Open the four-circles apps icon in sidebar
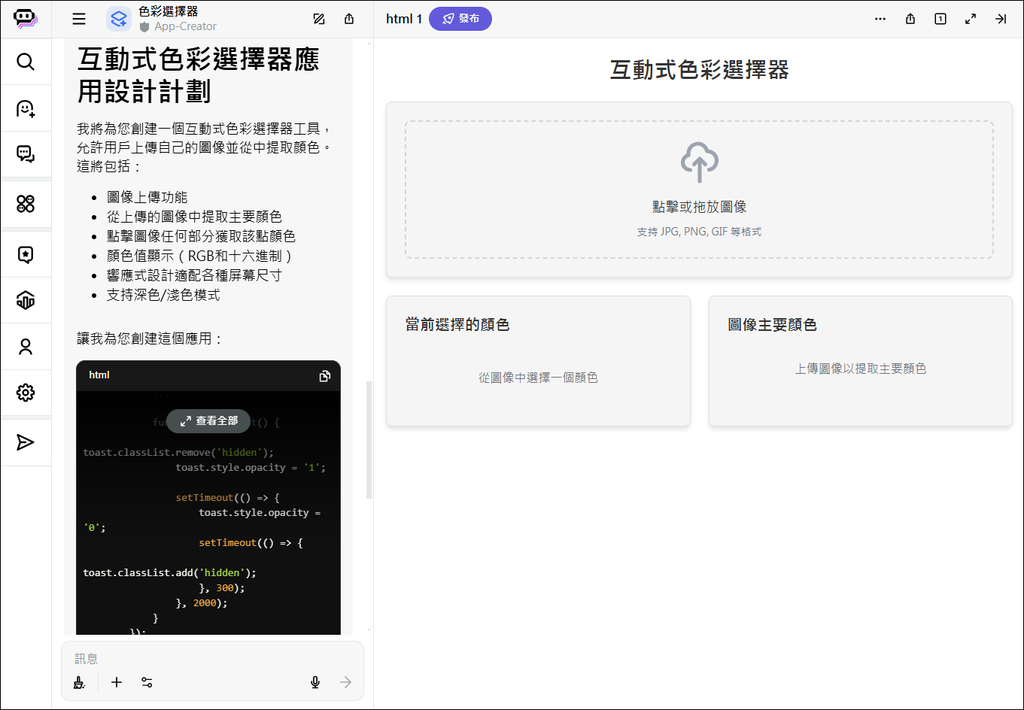The width and height of the screenshot is (1024, 710). coord(25,204)
